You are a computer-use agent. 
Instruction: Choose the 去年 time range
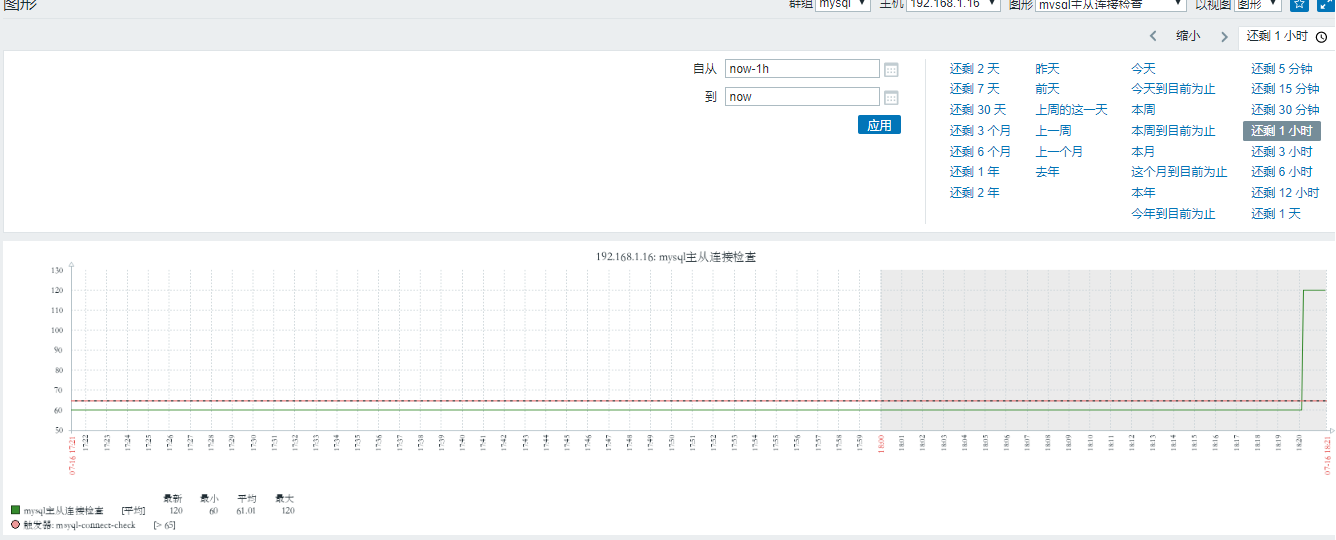(1047, 172)
